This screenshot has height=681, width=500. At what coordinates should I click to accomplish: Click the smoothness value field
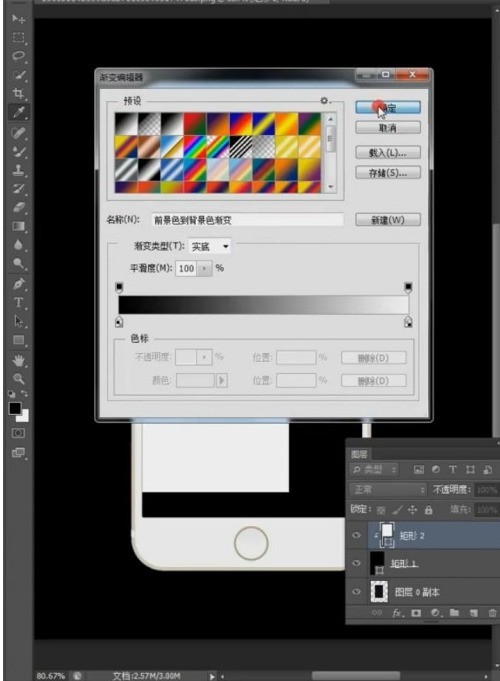[x=186, y=268]
